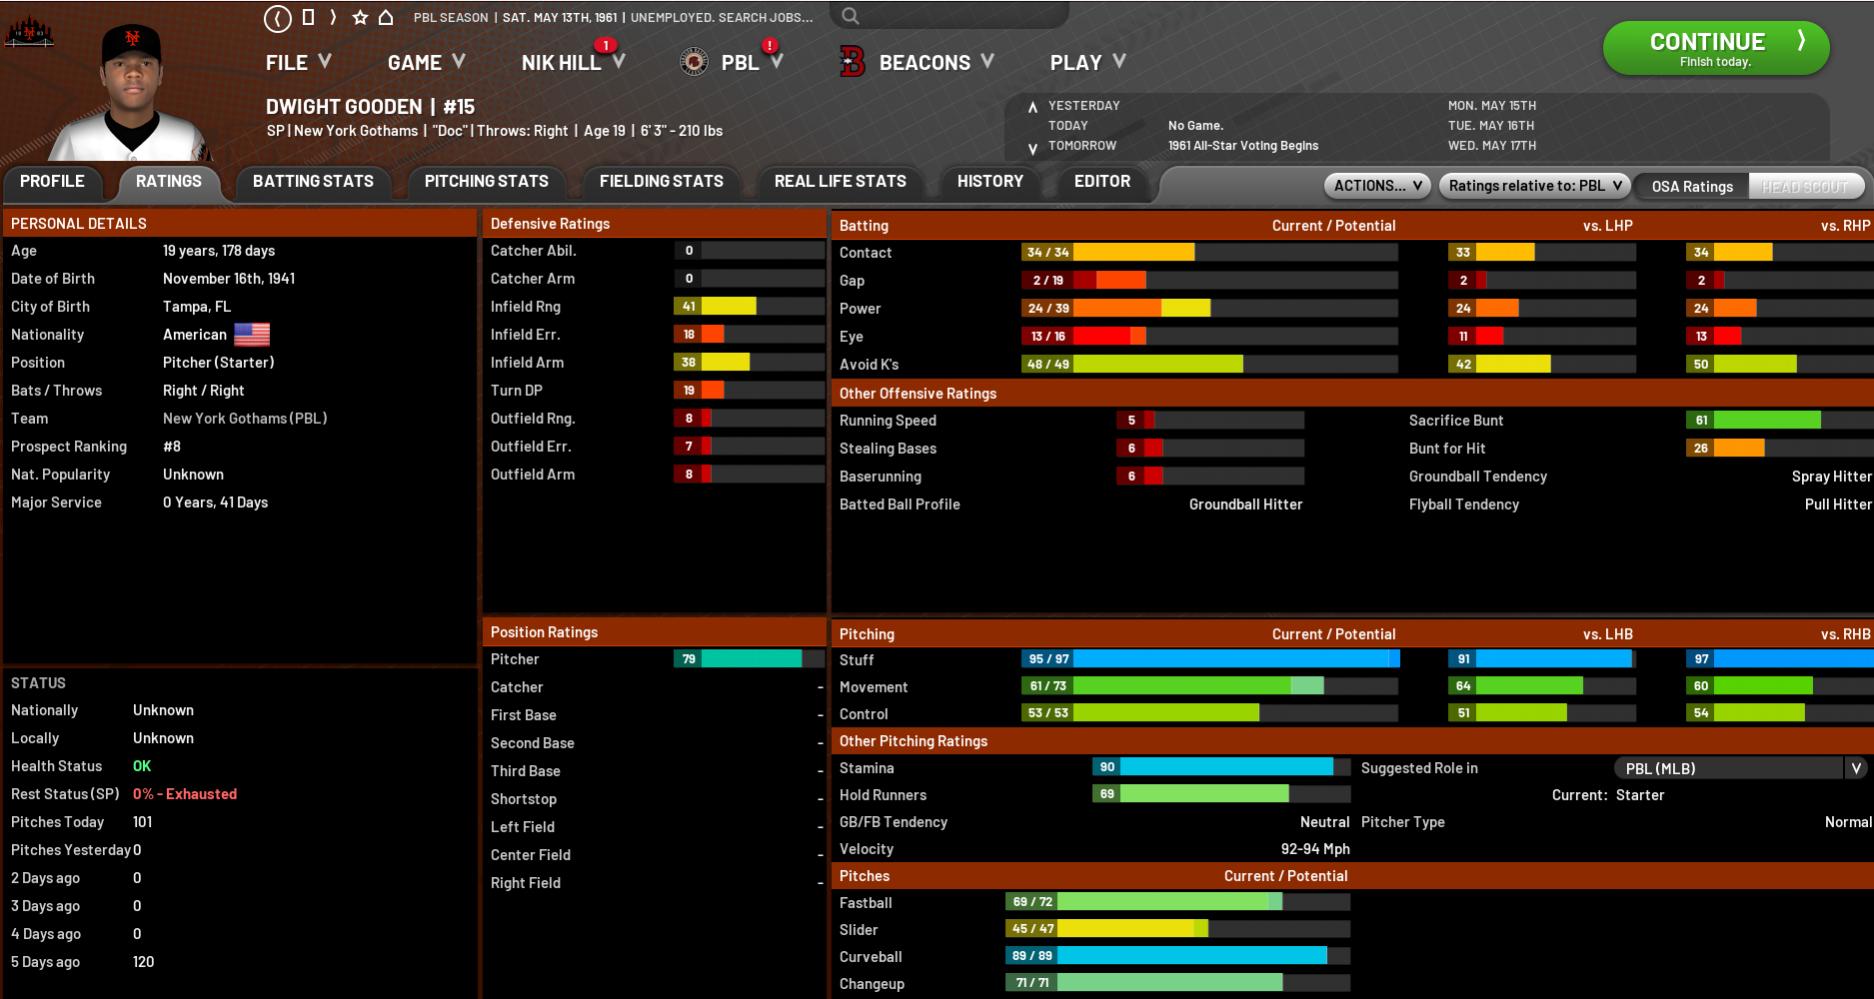
Task: Switch ratings to Head Scout
Action: pos(1804,186)
